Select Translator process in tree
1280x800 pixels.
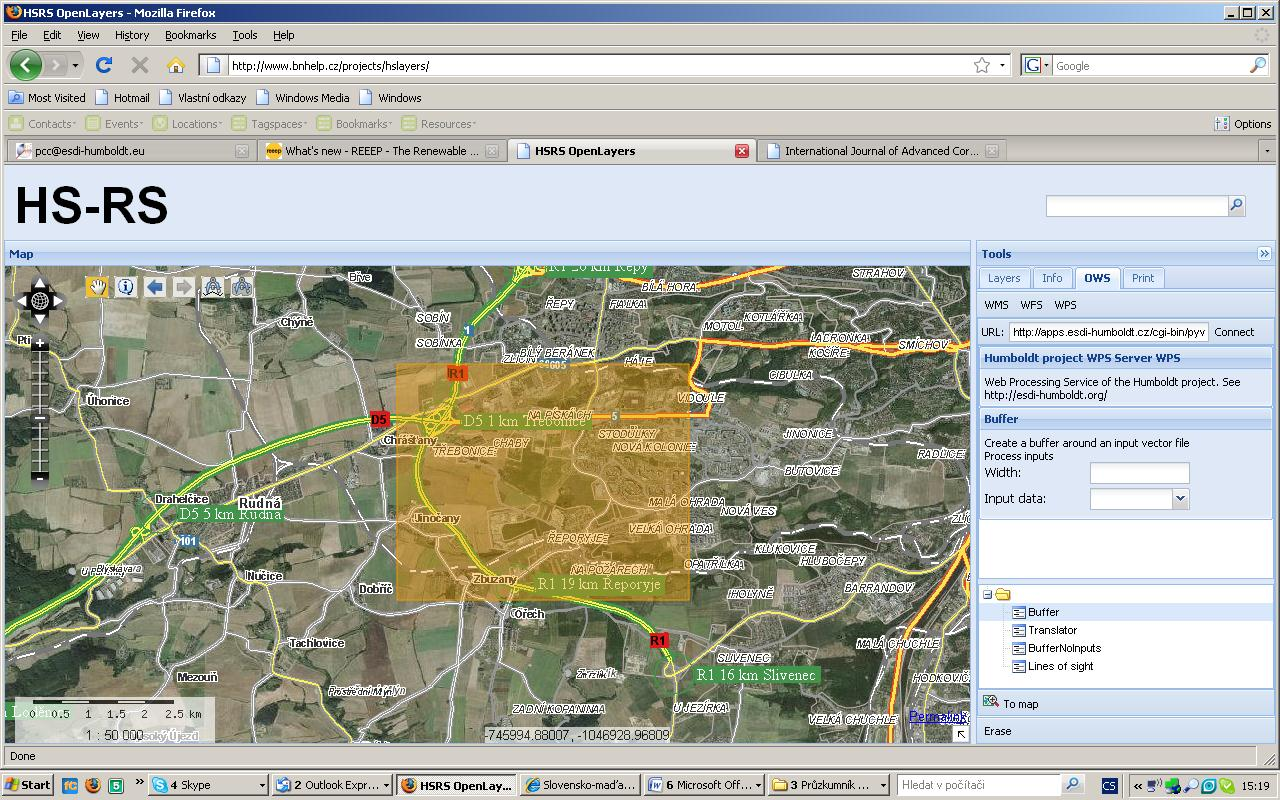(x=1053, y=630)
